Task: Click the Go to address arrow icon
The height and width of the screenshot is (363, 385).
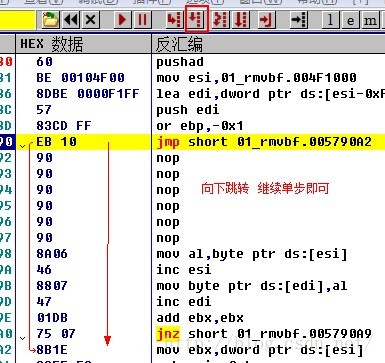Action: coord(298,20)
